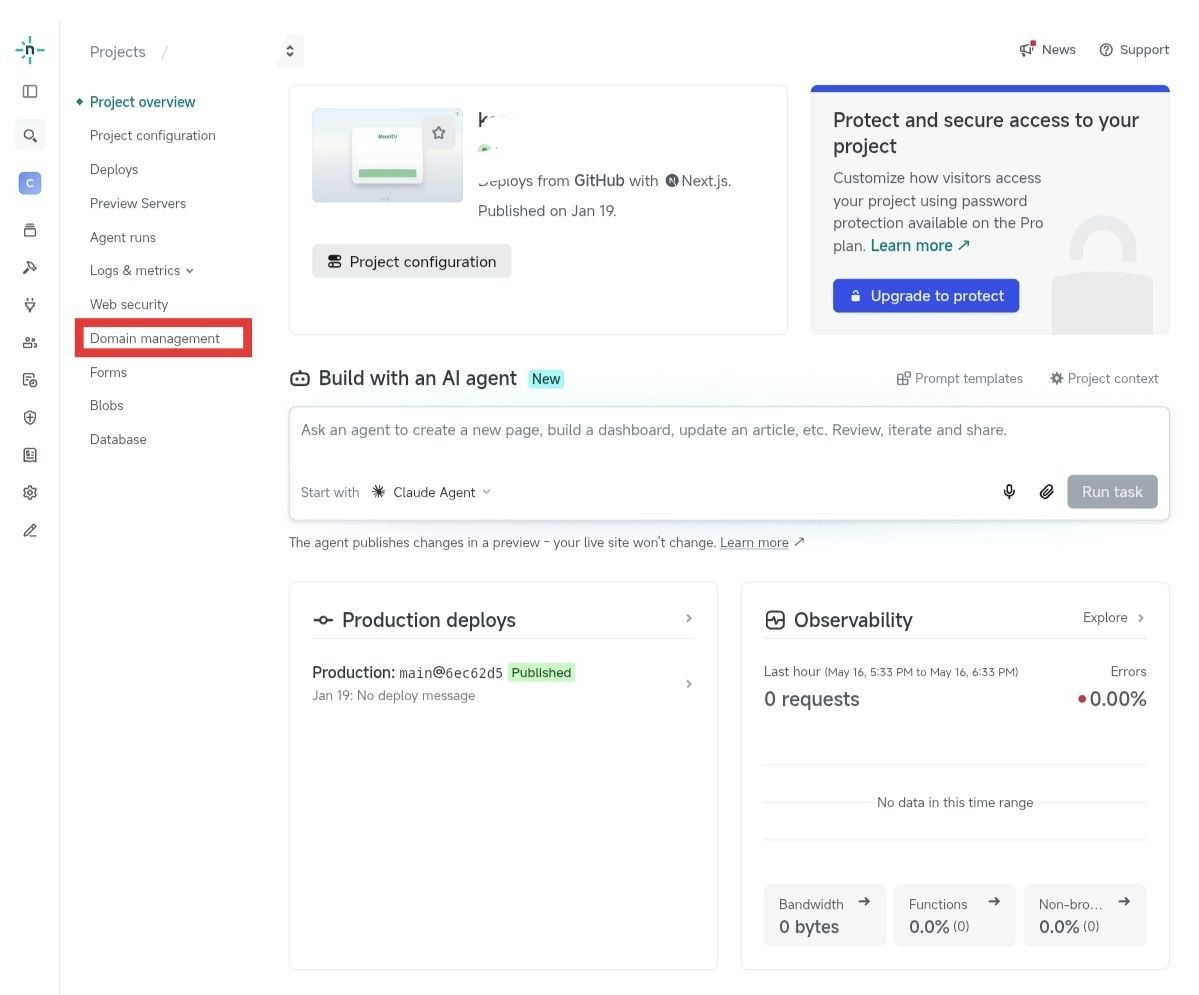Click the microphone voice input icon

coord(1009,492)
